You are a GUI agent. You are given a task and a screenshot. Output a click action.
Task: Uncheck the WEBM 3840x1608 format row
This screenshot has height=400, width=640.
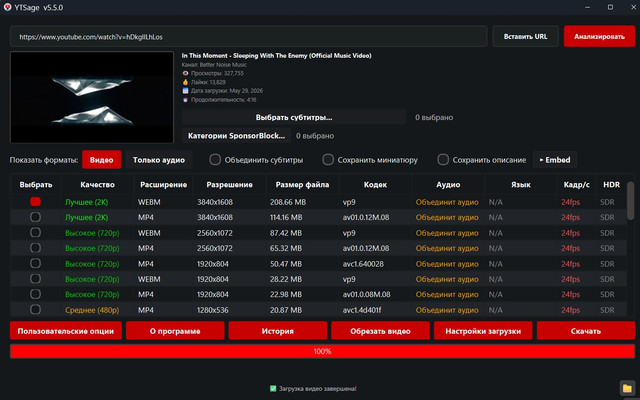coord(36,202)
